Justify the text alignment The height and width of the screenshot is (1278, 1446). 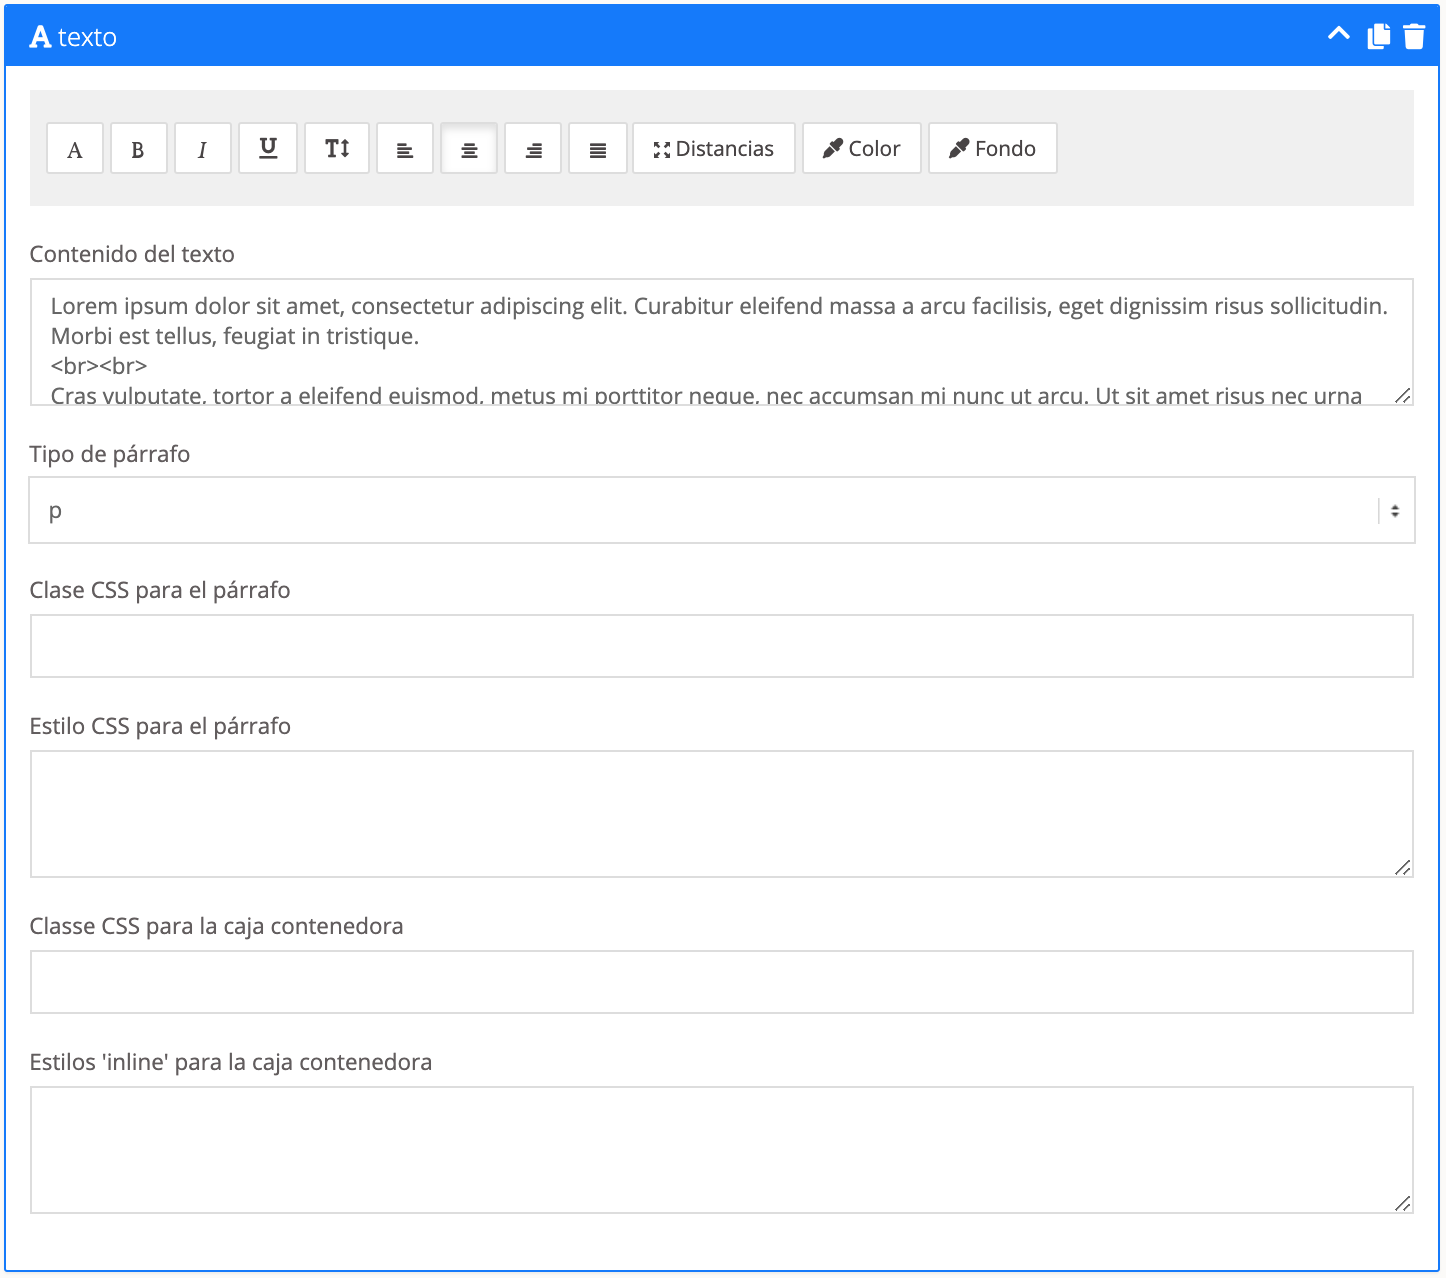[x=598, y=149]
